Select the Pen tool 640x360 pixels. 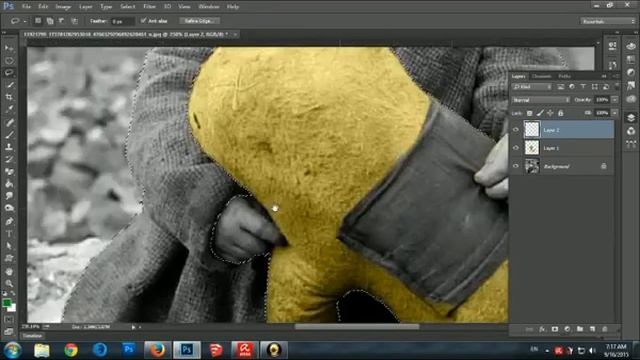[9, 221]
